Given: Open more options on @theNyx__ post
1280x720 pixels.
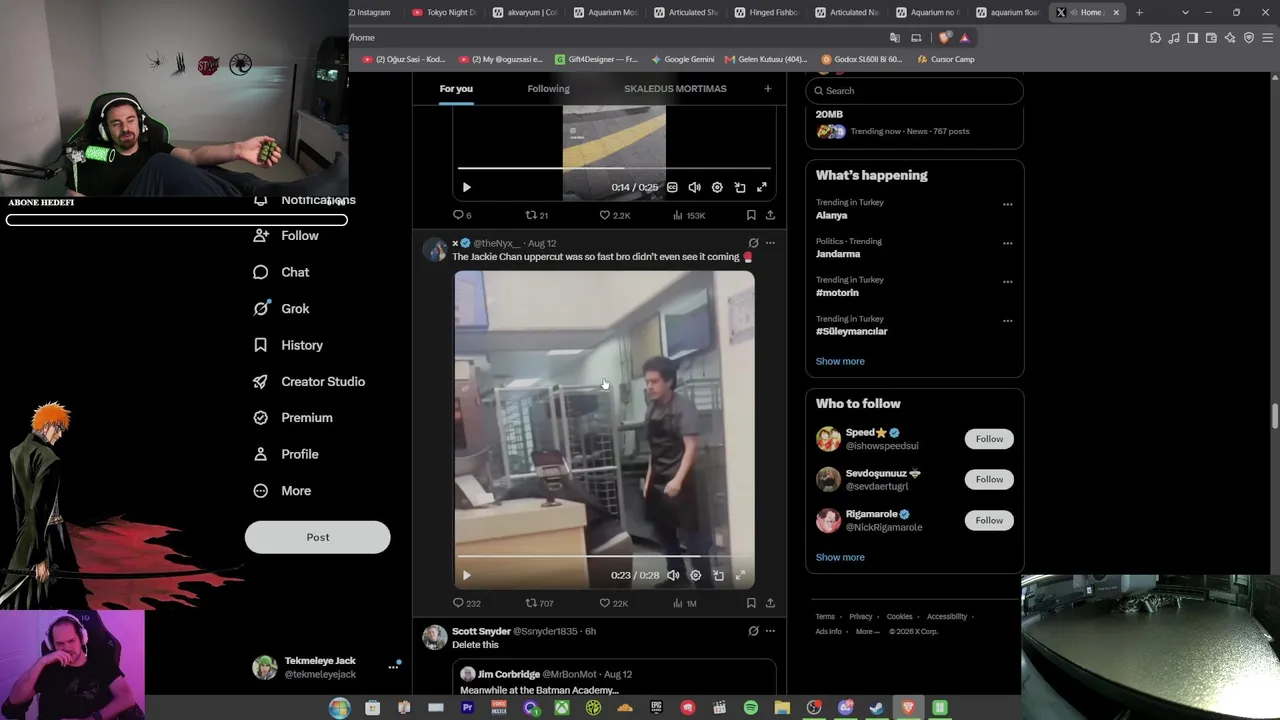Looking at the screenshot, I should (770, 243).
